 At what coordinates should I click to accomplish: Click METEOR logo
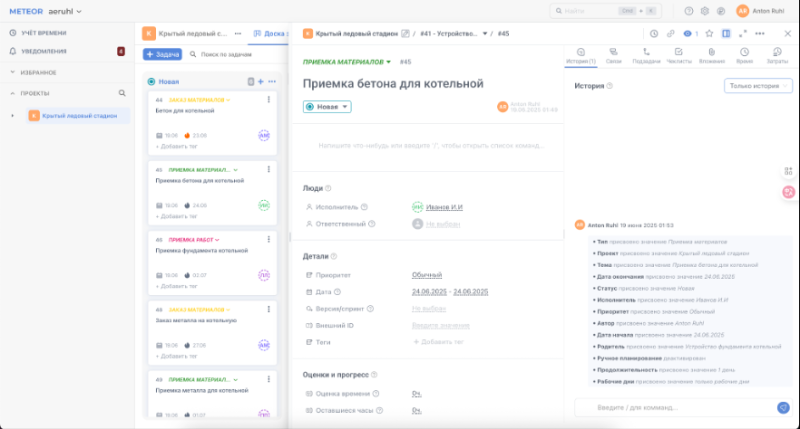[x=26, y=11]
